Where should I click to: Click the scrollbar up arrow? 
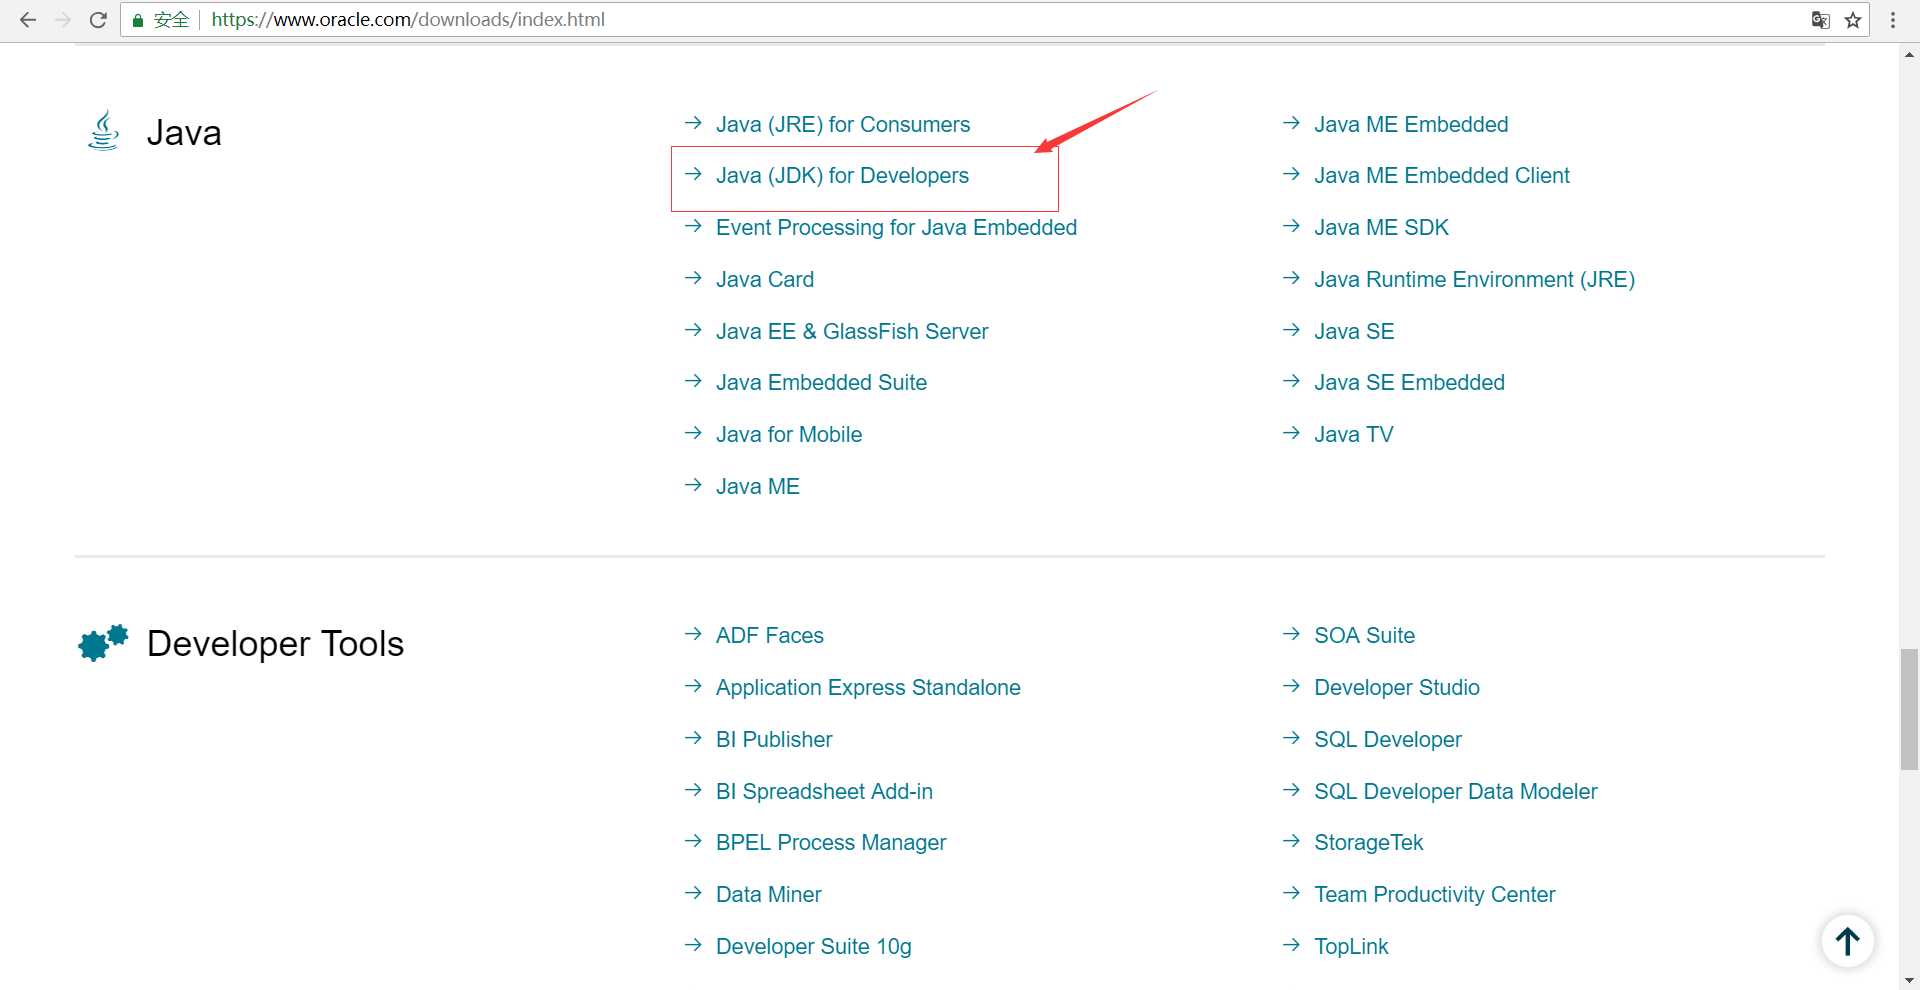coord(1909,55)
